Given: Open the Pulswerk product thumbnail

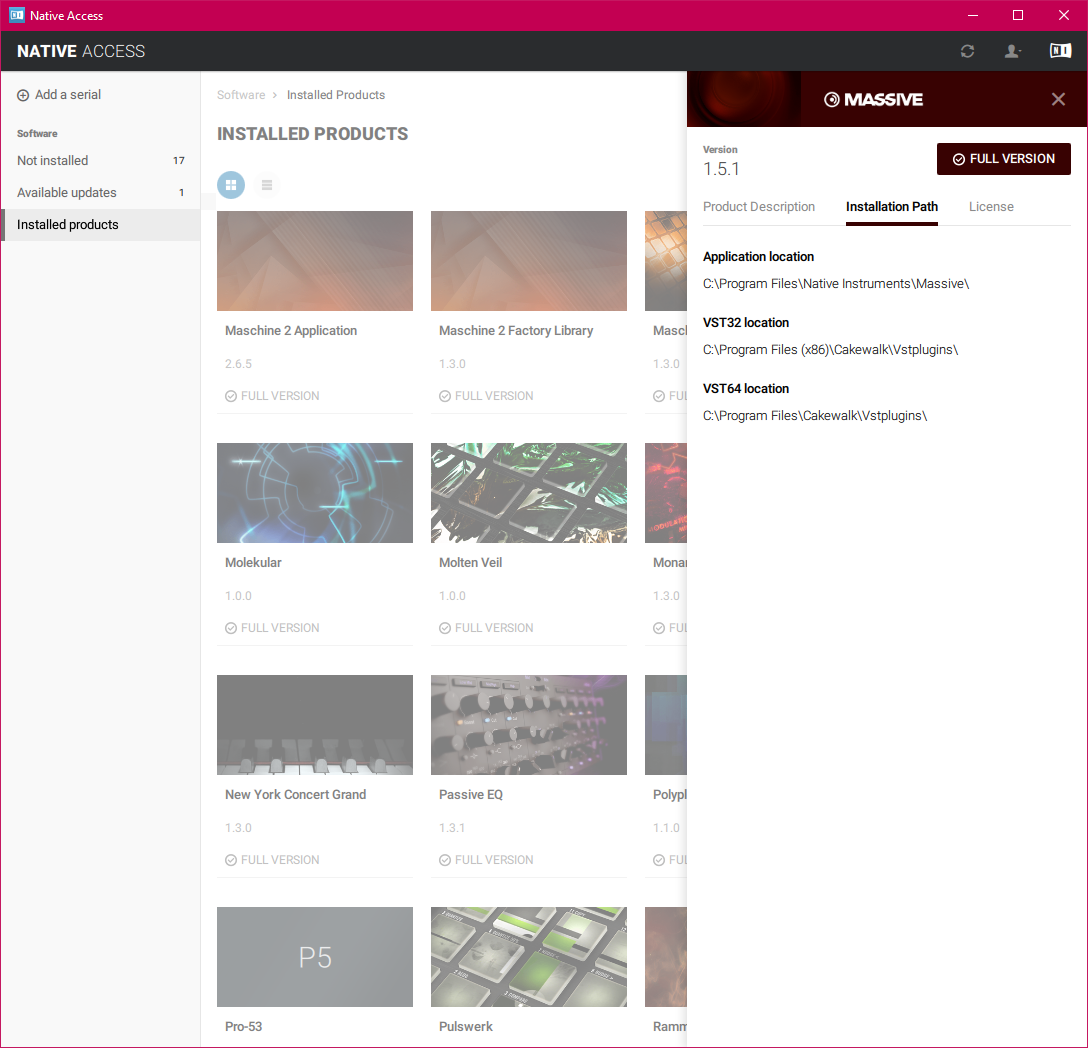Looking at the screenshot, I should tap(529, 956).
